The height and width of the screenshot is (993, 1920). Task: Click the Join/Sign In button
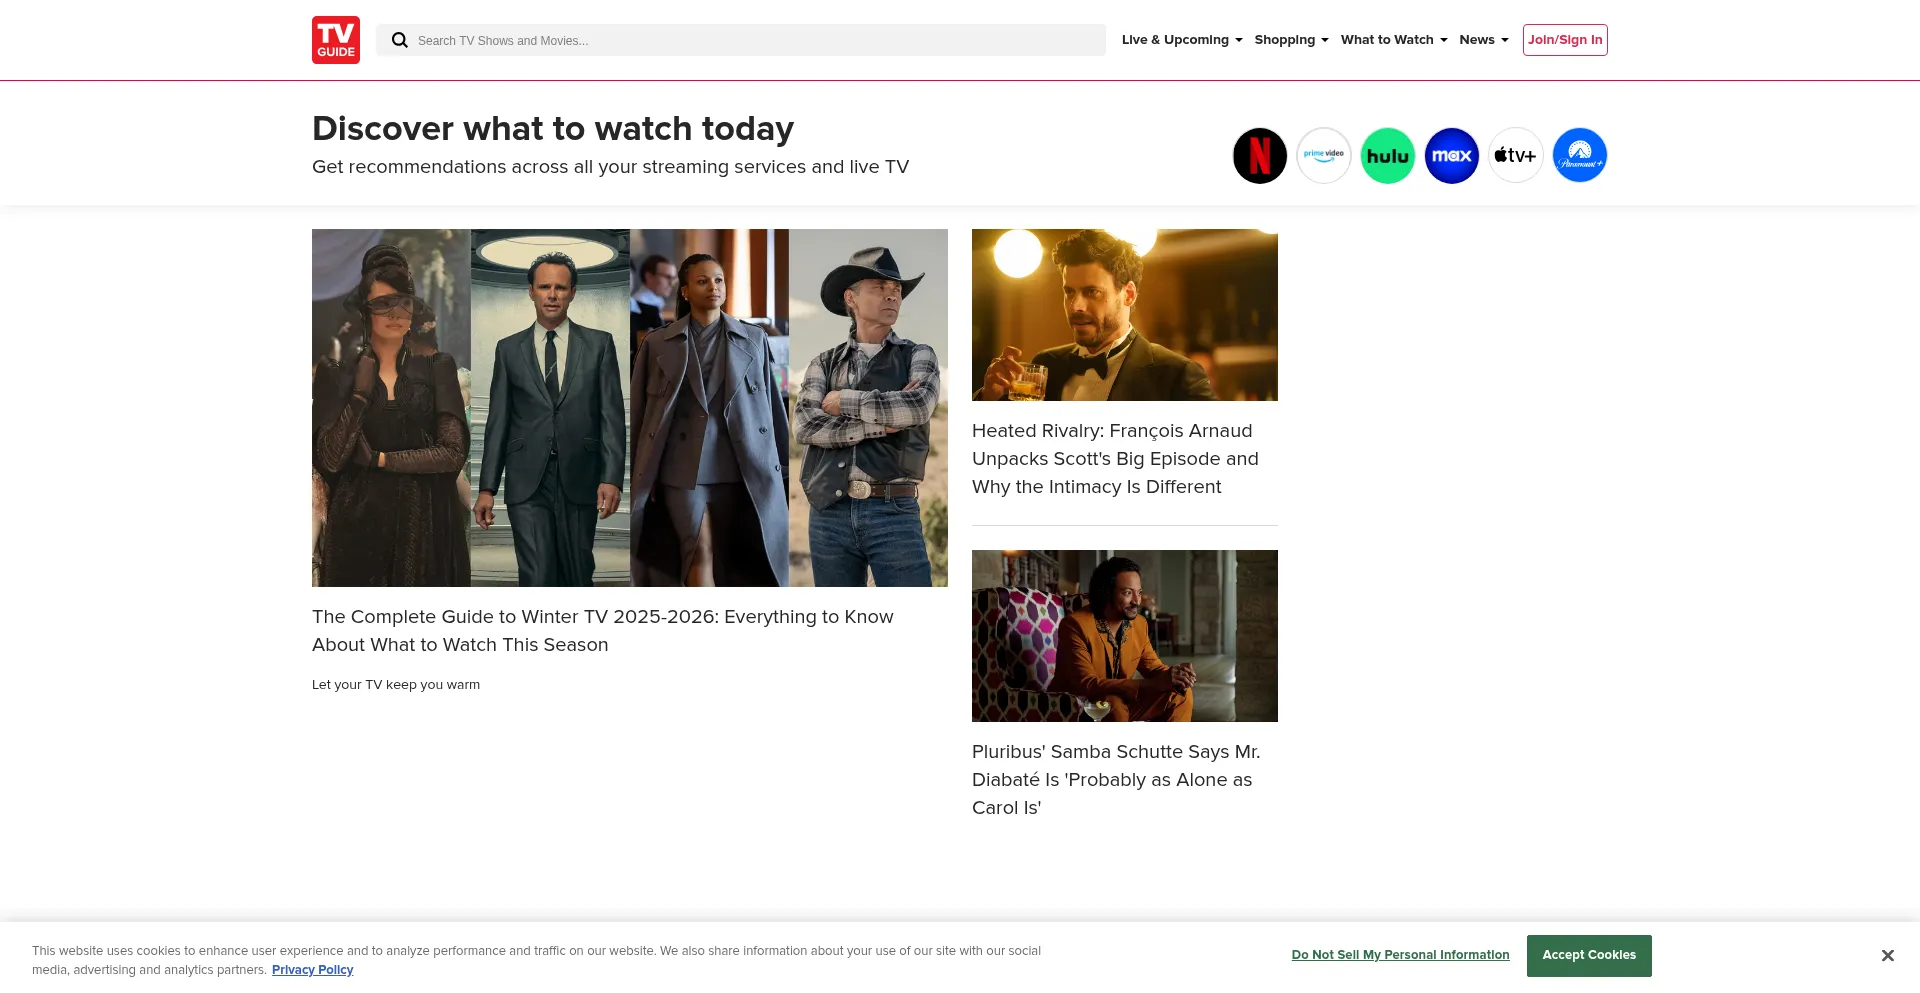(x=1564, y=40)
